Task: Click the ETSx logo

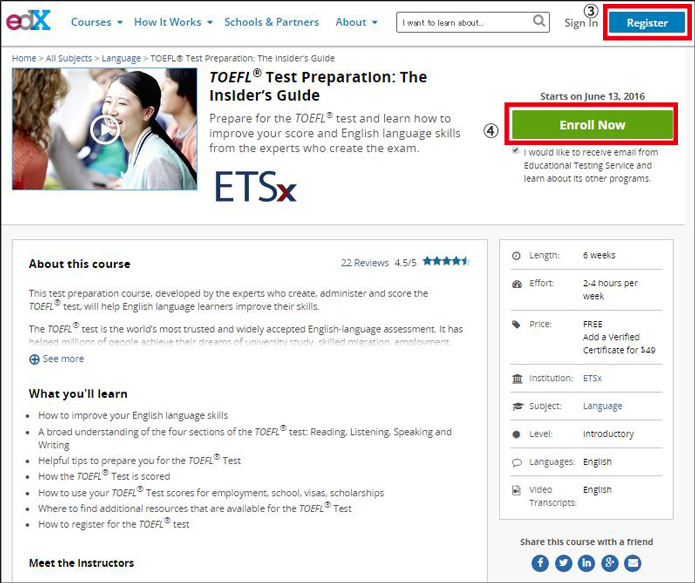Action: coord(255,187)
